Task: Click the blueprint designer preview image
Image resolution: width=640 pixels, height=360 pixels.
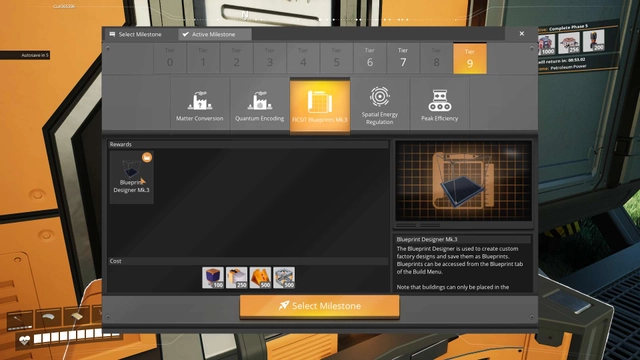Action: click(464, 181)
